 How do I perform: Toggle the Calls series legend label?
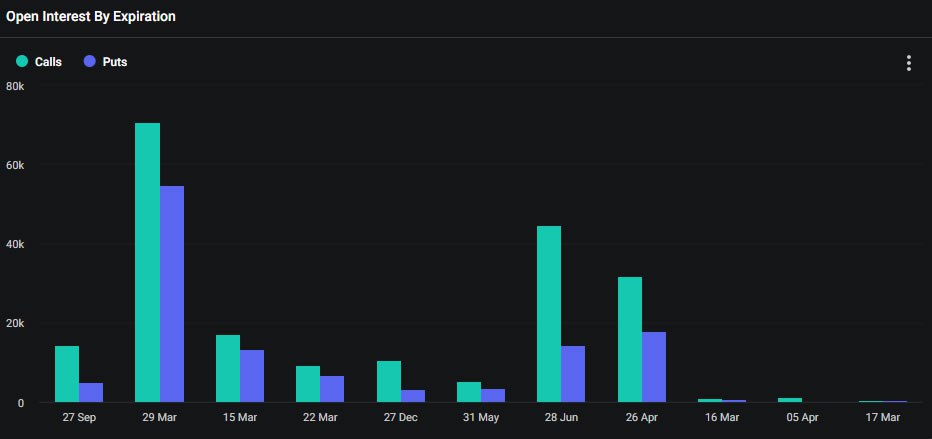click(48, 62)
